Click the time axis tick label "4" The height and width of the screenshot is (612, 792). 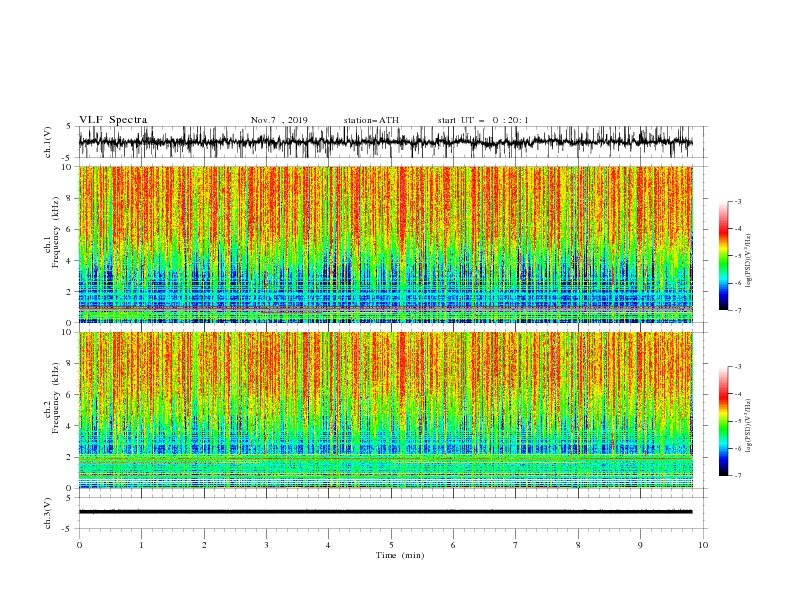tap(328, 545)
